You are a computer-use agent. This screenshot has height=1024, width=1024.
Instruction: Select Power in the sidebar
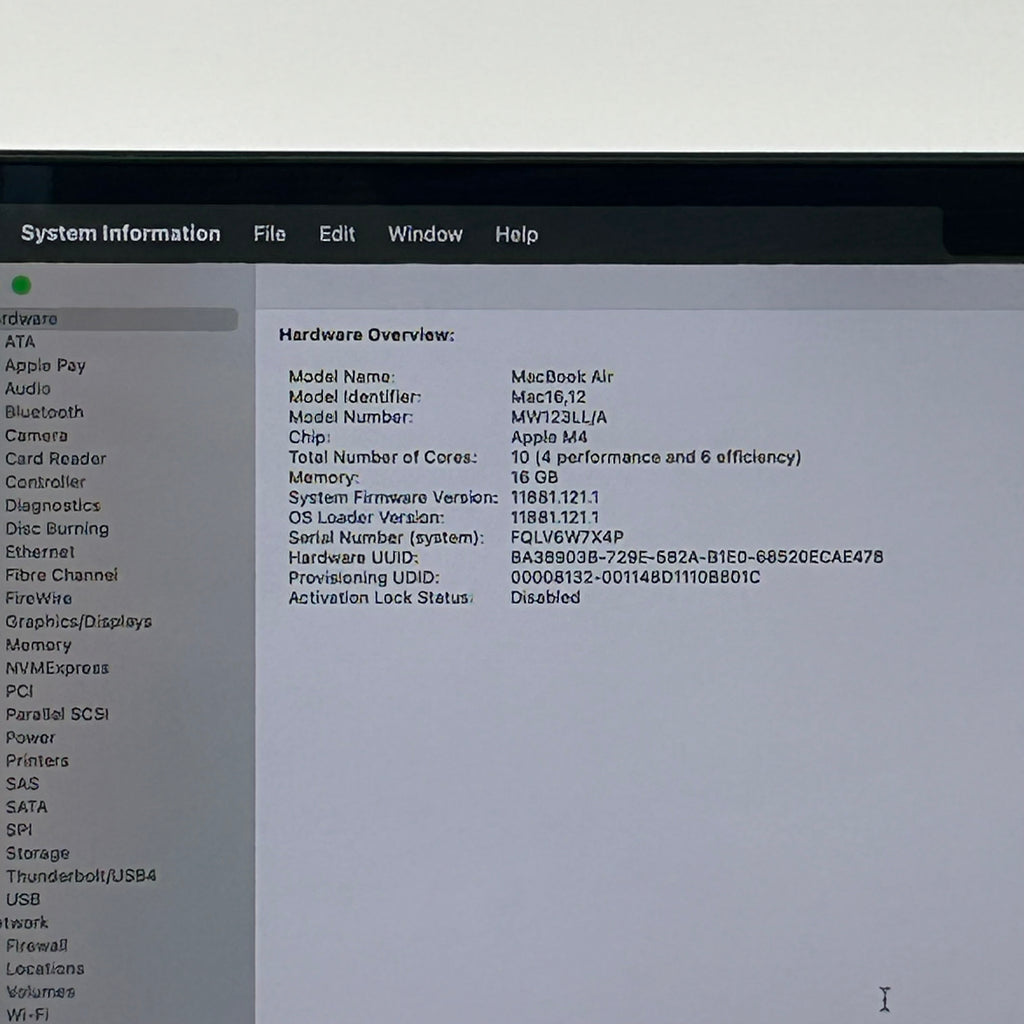tap(30, 738)
